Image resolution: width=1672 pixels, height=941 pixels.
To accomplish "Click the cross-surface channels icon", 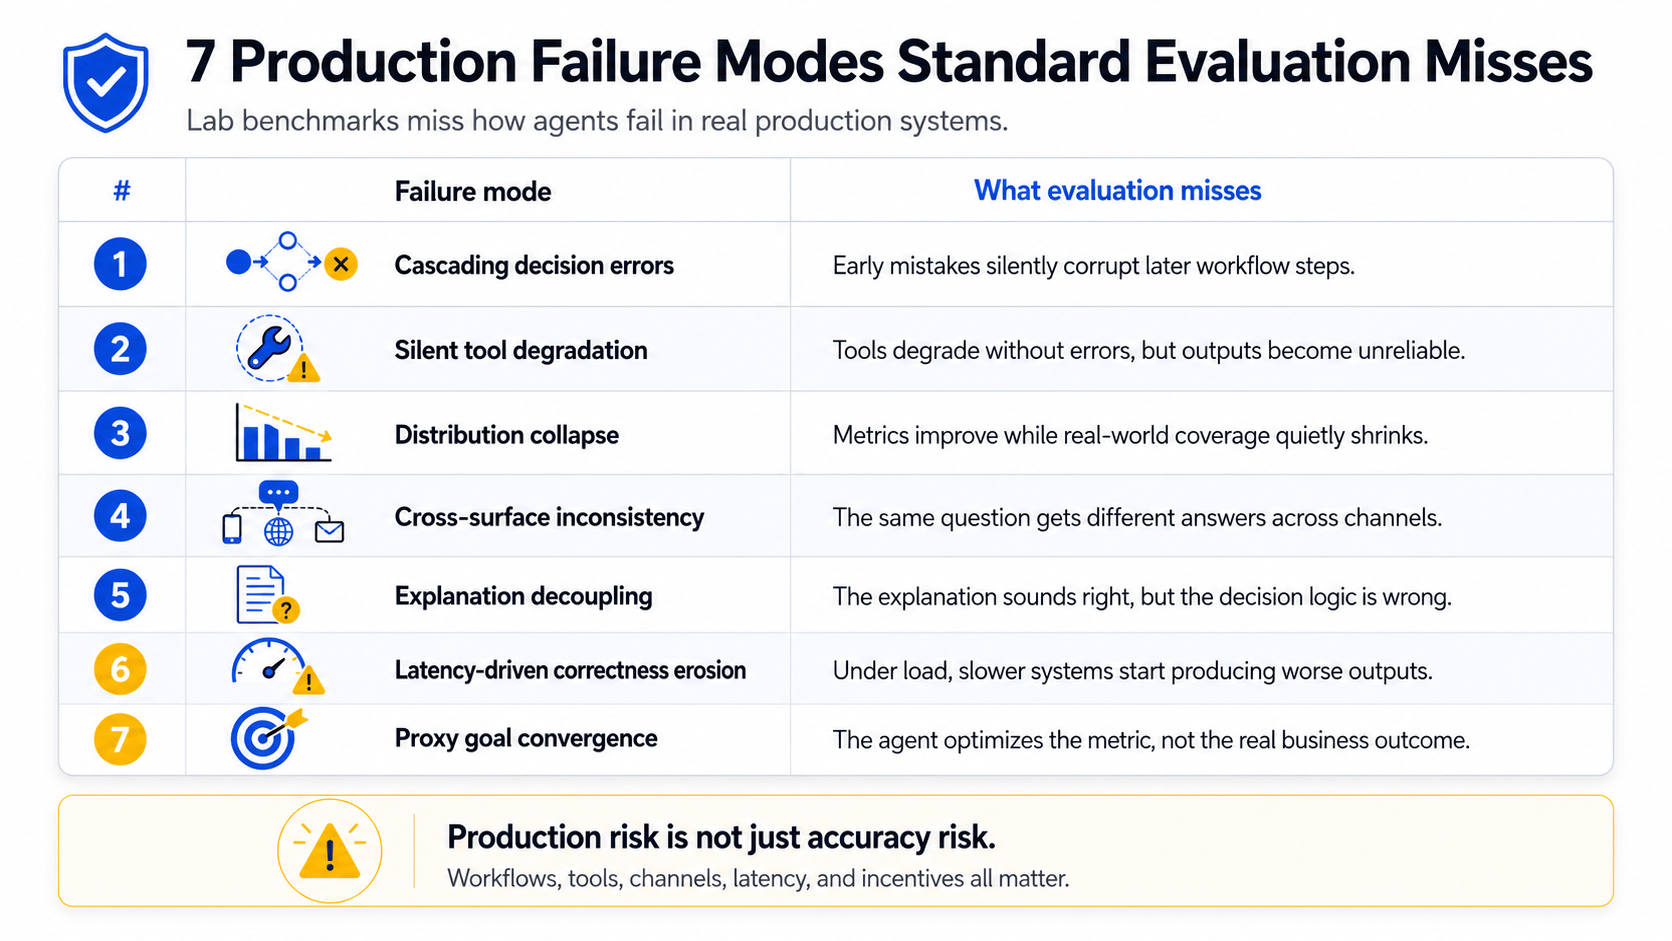I will click(x=283, y=514).
